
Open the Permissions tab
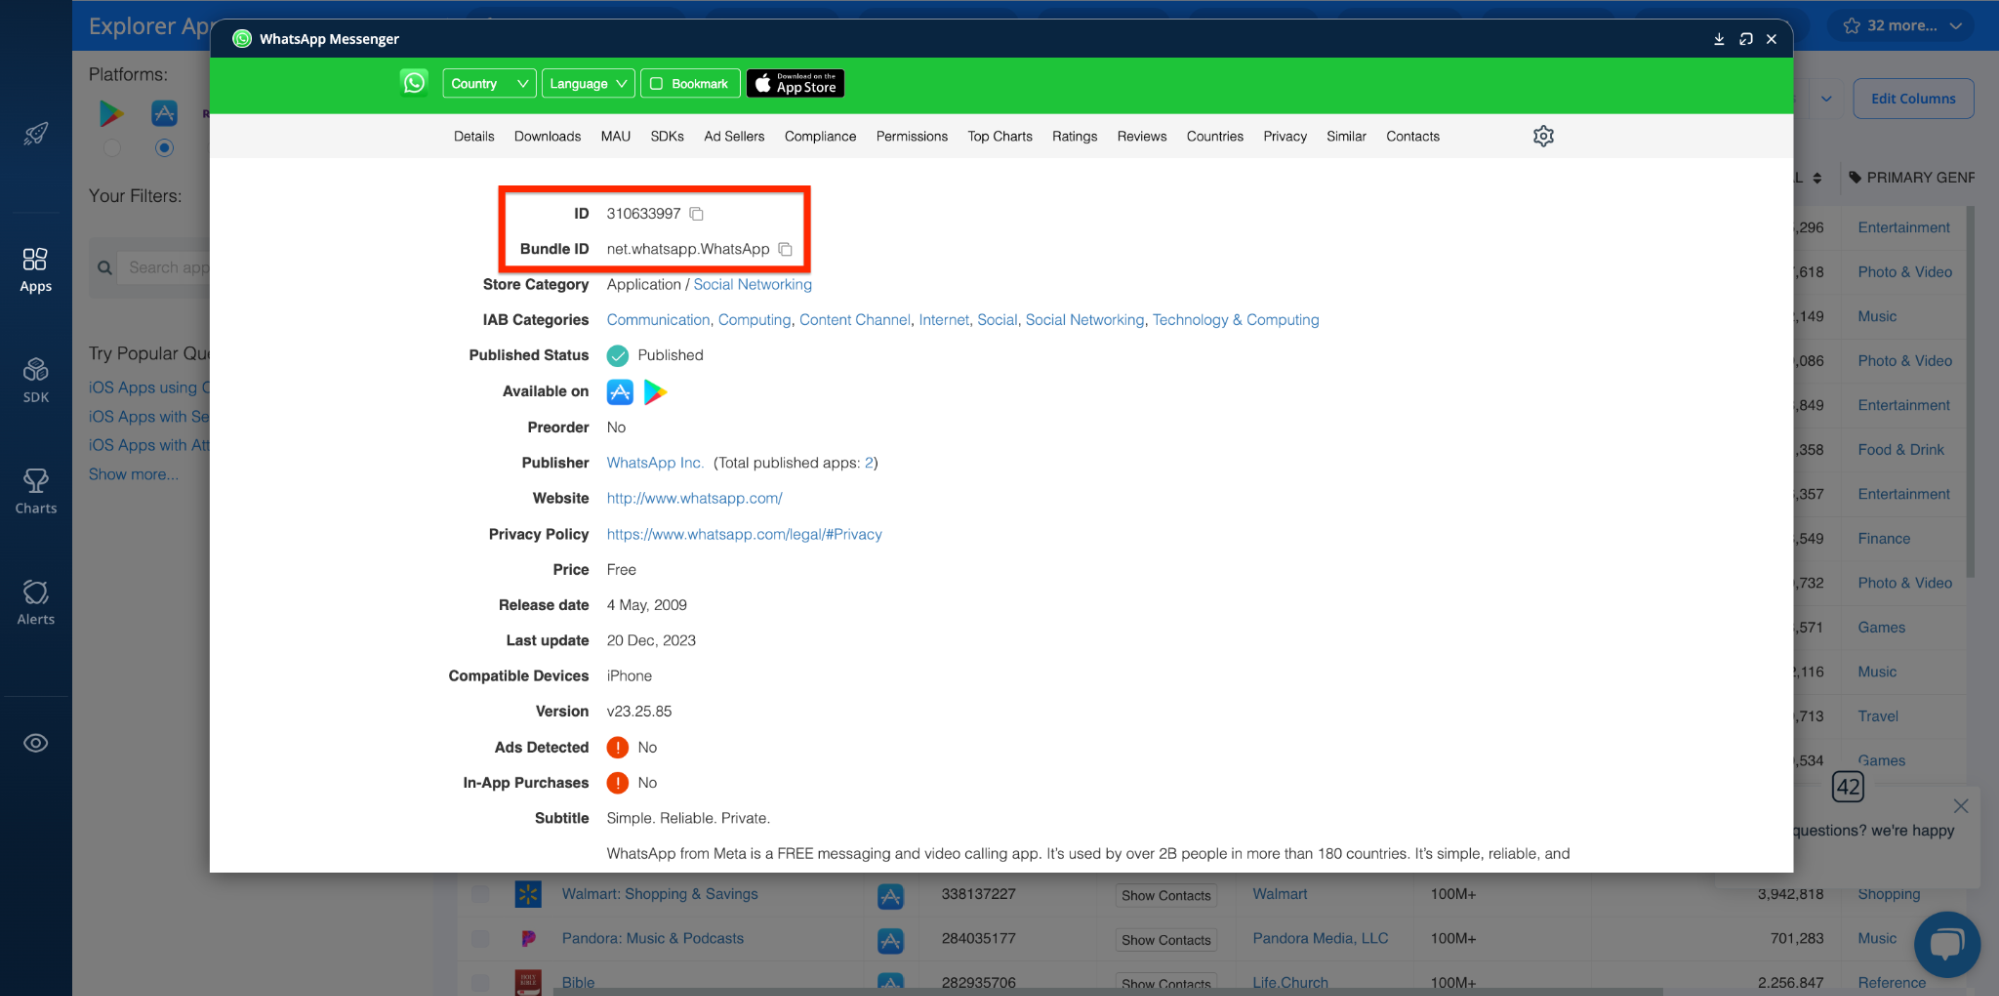[x=911, y=137]
